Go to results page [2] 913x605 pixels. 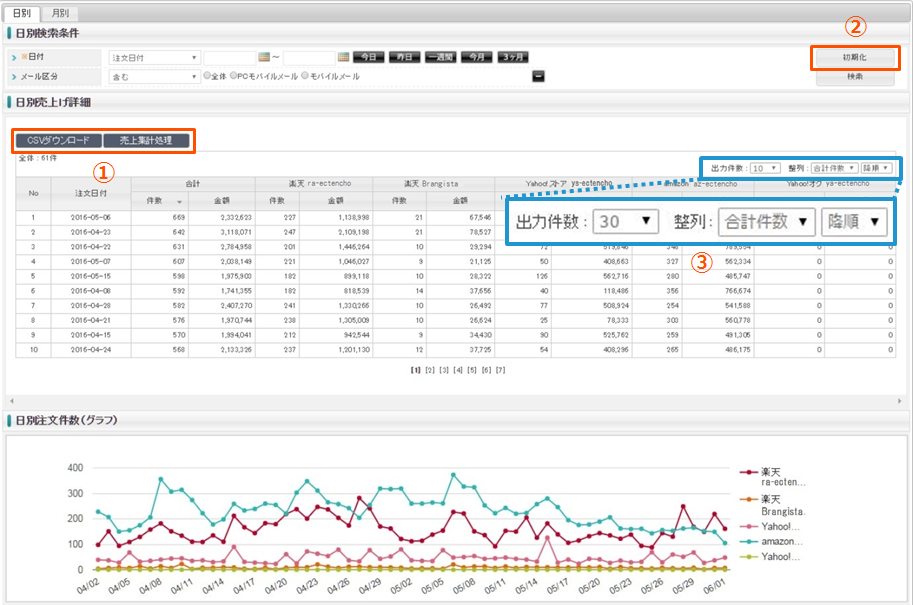point(430,370)
